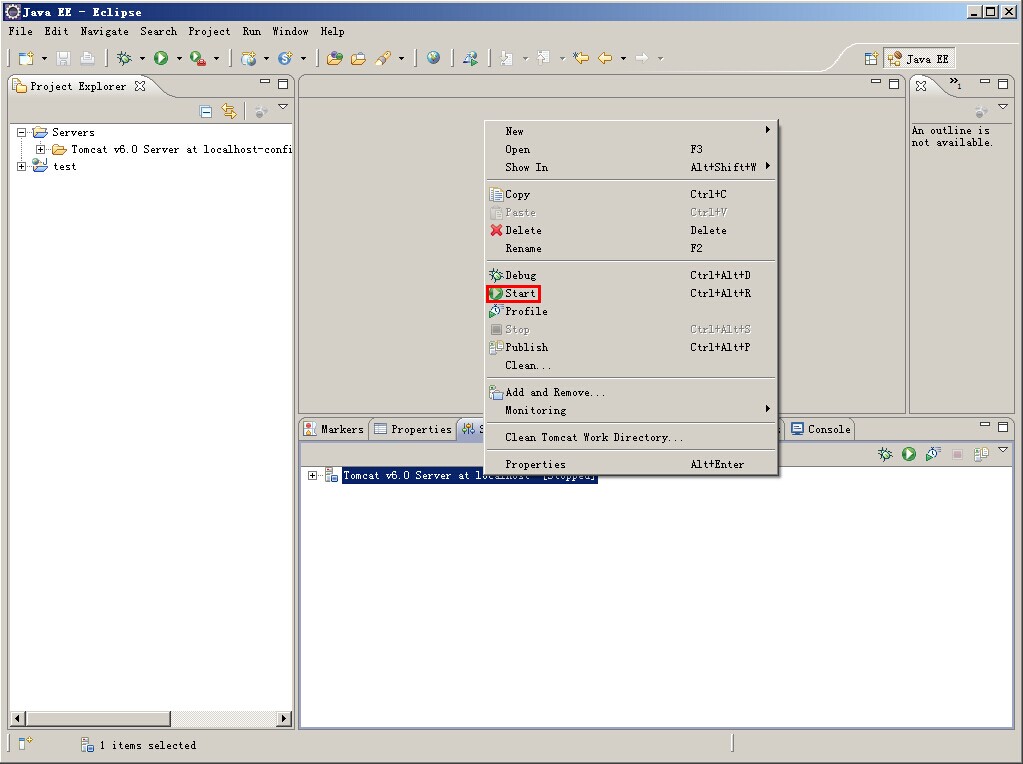
Task: Click right arrow of Project Explorer scrollbar
Action: coord(284,718)
